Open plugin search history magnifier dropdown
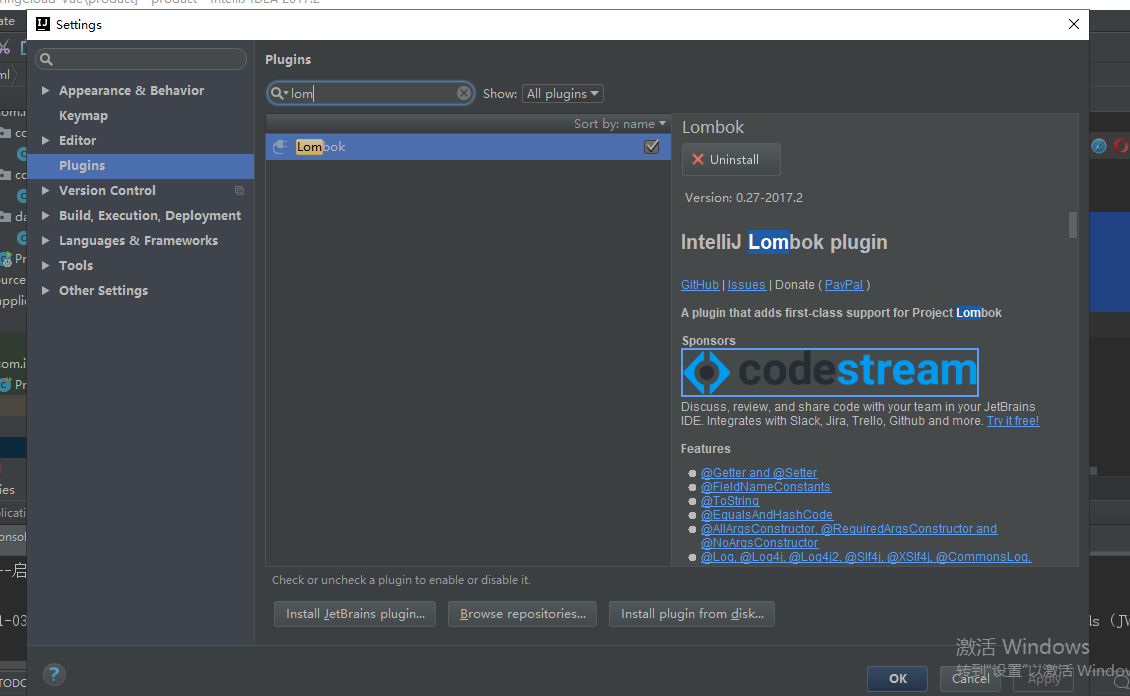This screenshot has height=696, width=1130. pos(280,93)
